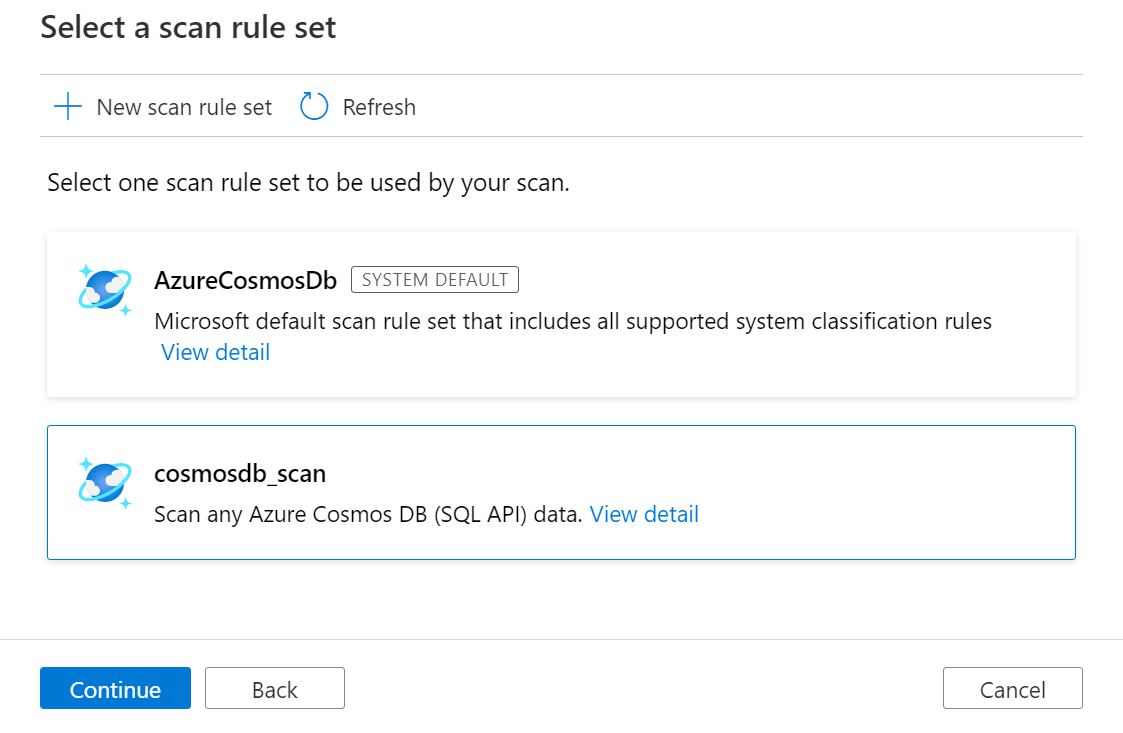Cancel the scan rule set selection

1012,688
